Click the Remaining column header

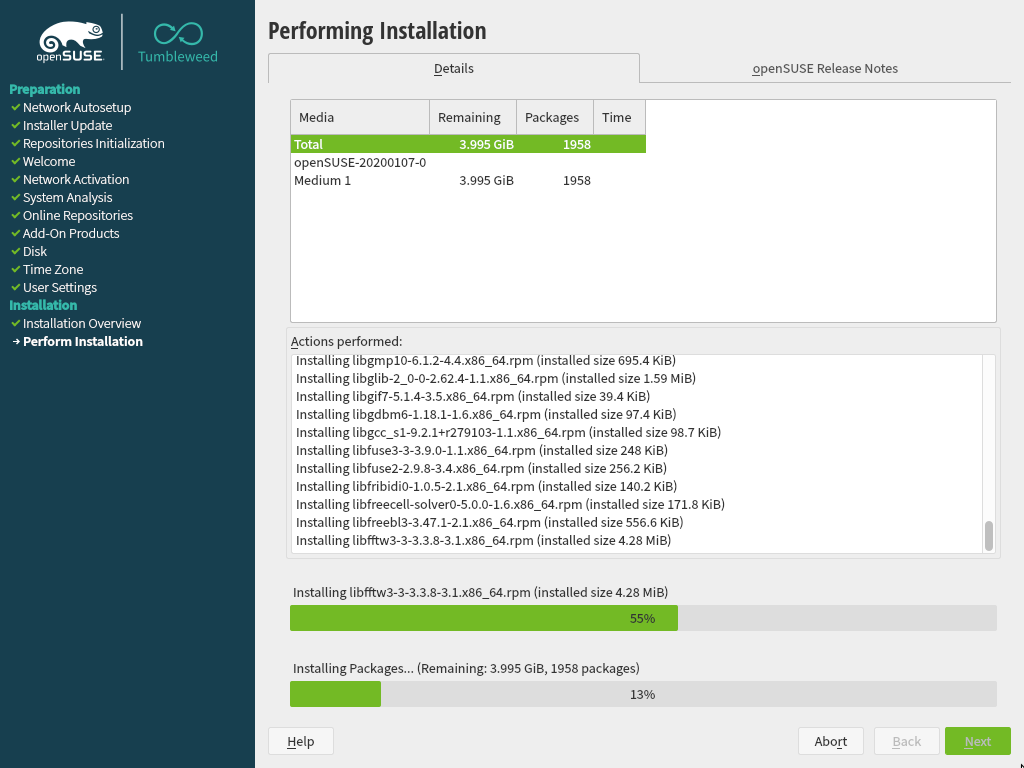pos(472,117)
